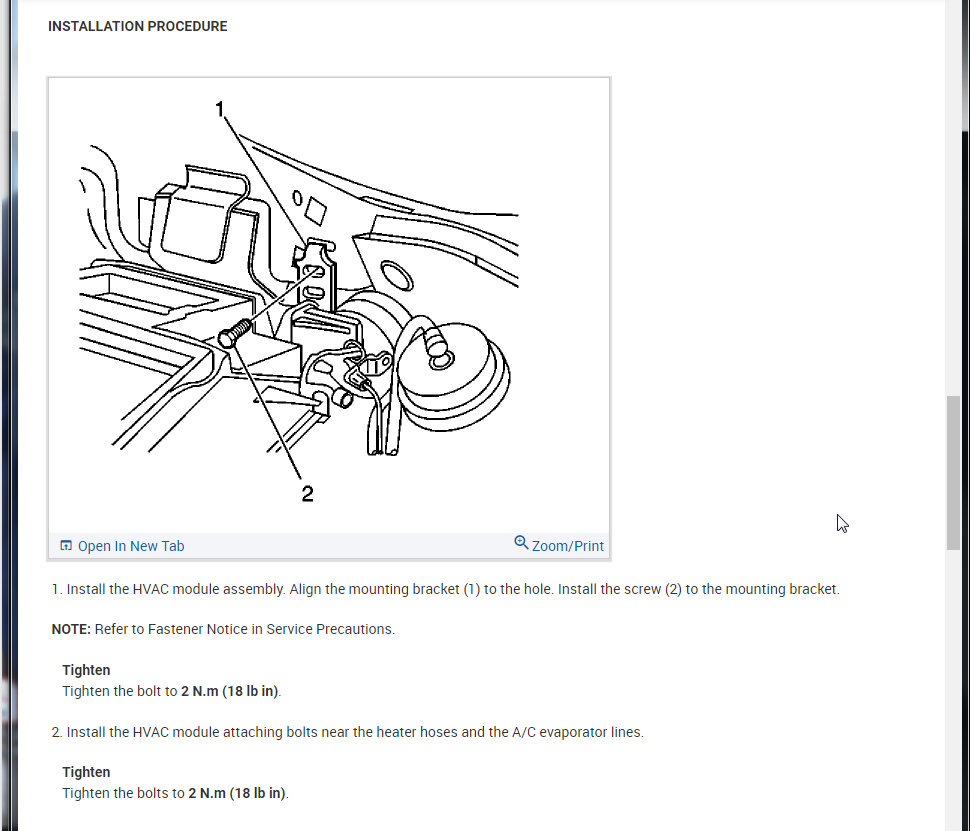Click the scrollbar track above the thumb
Screen dimensions: 970x831
pyautogui.click(x=953, y=198)
